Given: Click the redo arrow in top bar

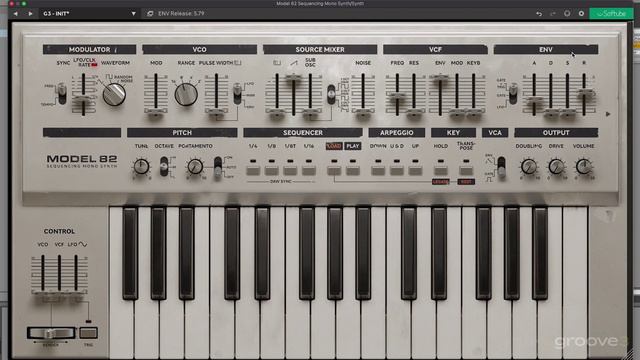Looking at the screenshot, I should [x=553, y=13].
